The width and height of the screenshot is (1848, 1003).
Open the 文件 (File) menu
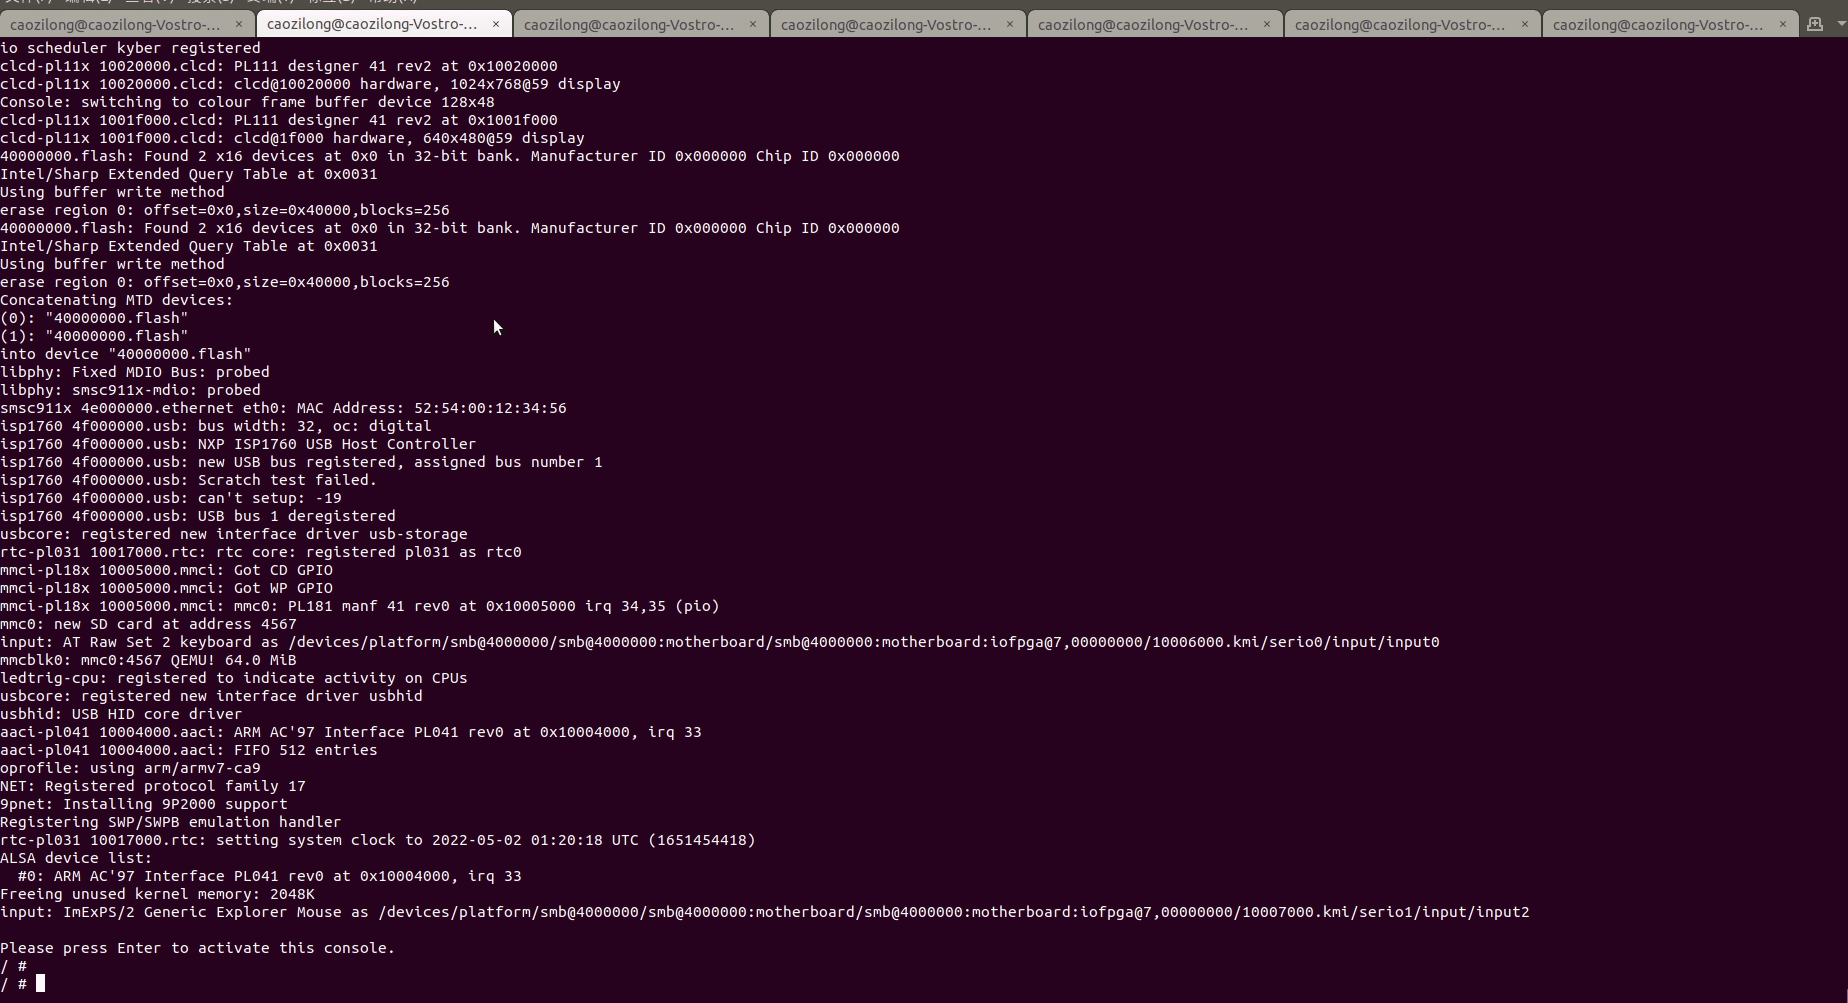[27, 3]
